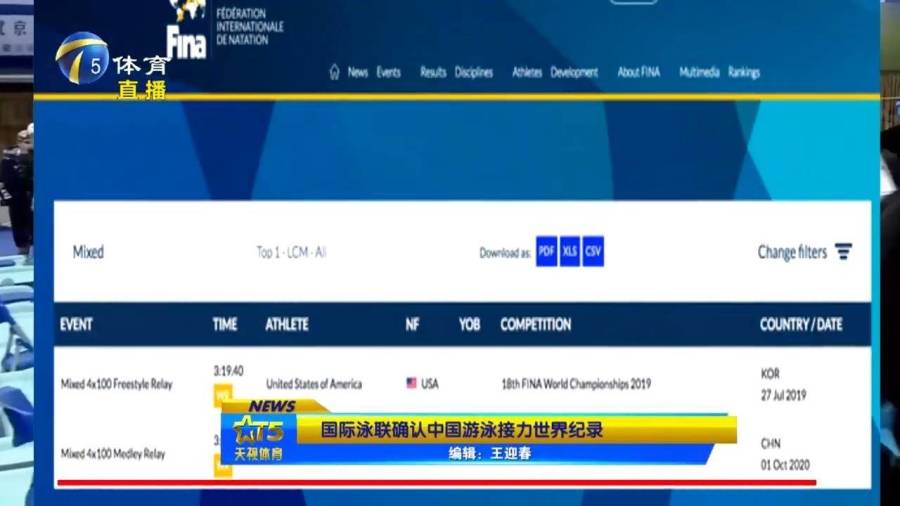Select Mixed 4x100 Medley Relay event

113,454
